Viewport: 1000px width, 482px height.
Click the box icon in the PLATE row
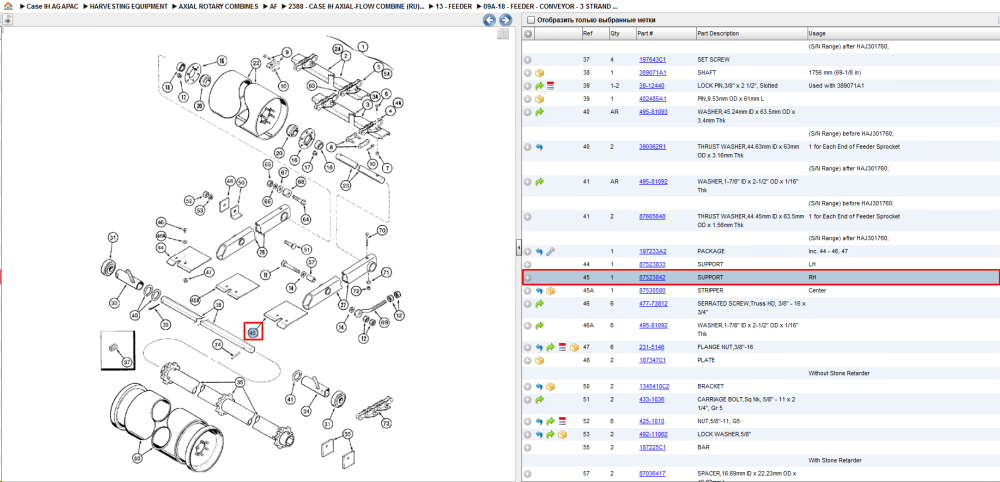click(540, 360)
